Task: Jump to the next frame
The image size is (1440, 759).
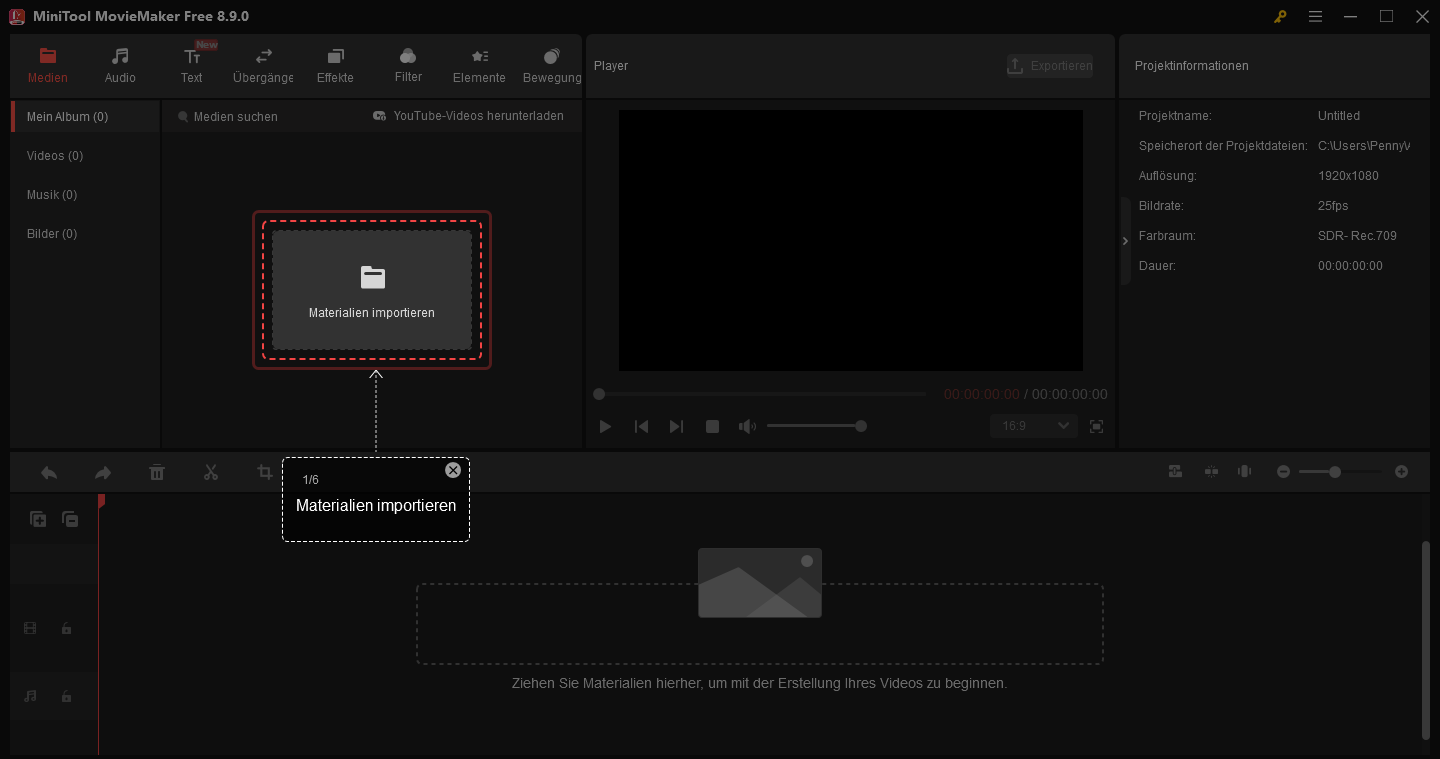Action: 676,426
